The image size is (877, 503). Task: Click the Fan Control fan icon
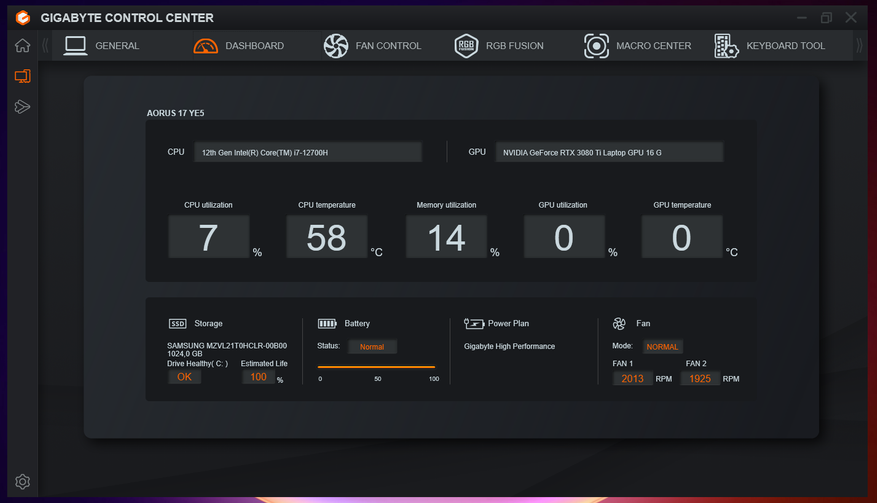pos(336,46)
